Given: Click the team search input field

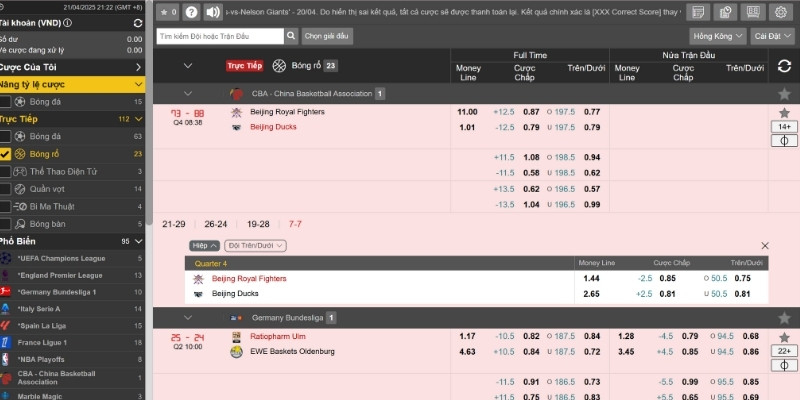Looking at the screenshot, I should [x=220, y=36].
